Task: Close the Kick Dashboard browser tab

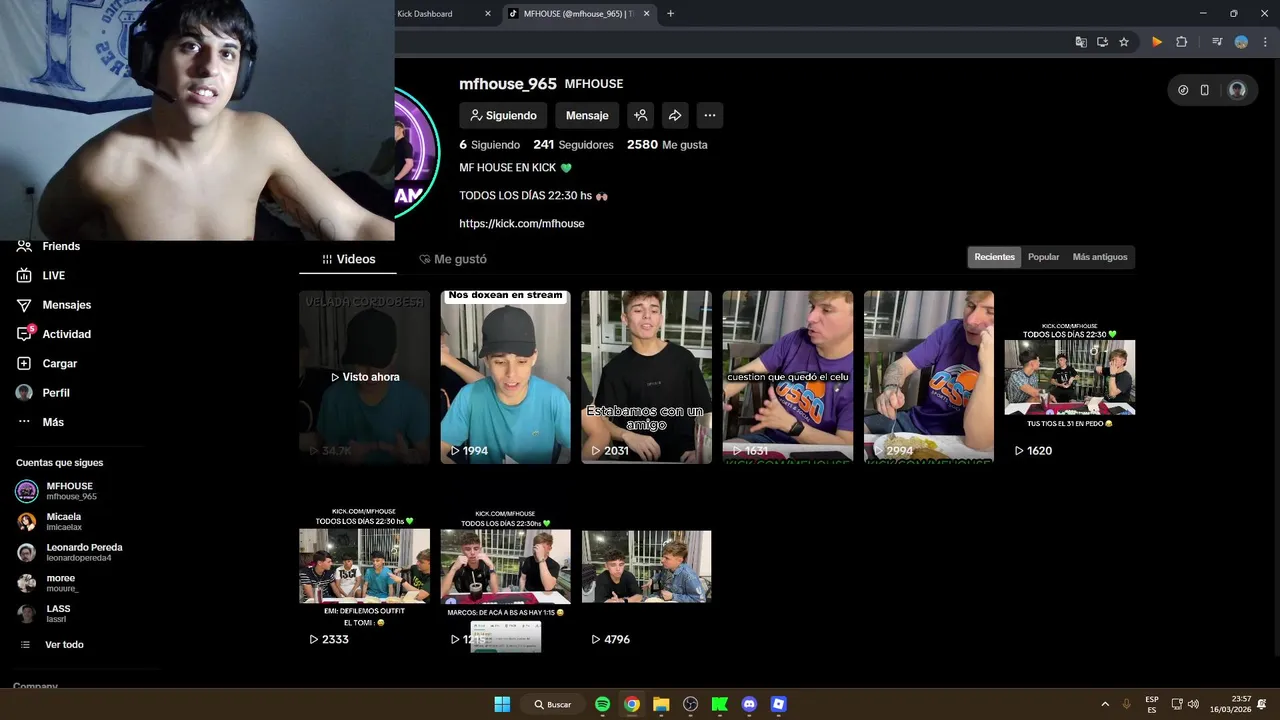Action: coord(488,14)
